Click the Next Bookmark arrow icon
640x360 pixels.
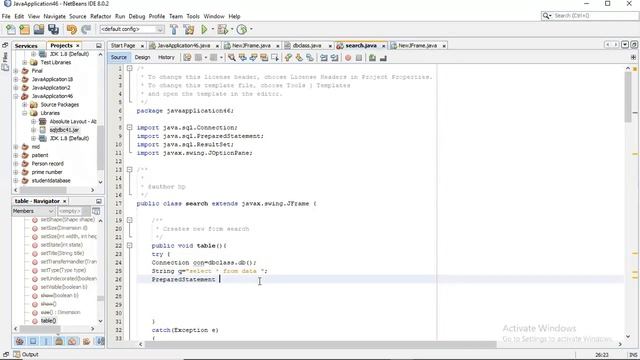click(299, 58)
